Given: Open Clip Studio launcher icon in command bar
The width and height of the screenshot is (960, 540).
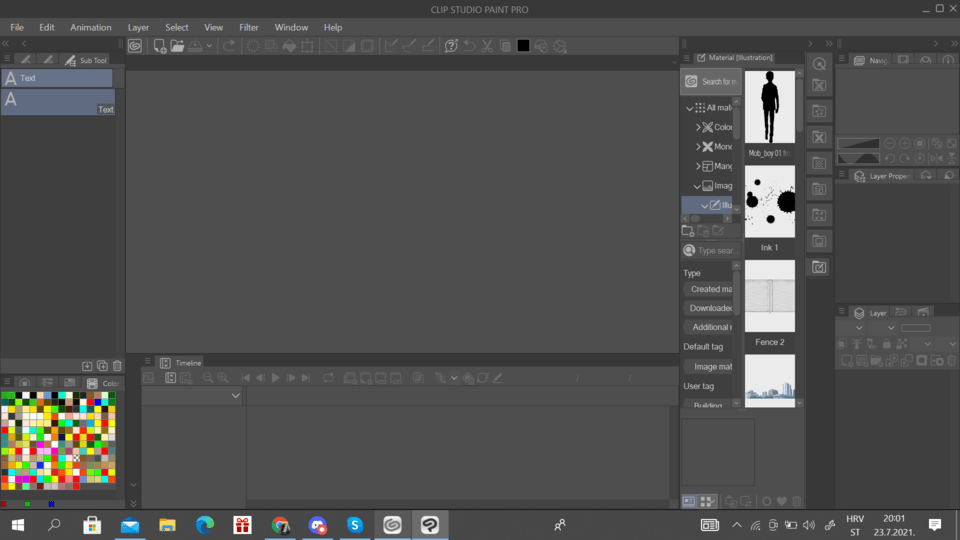Looking at the screenshot, I should [x=135, y=46].
